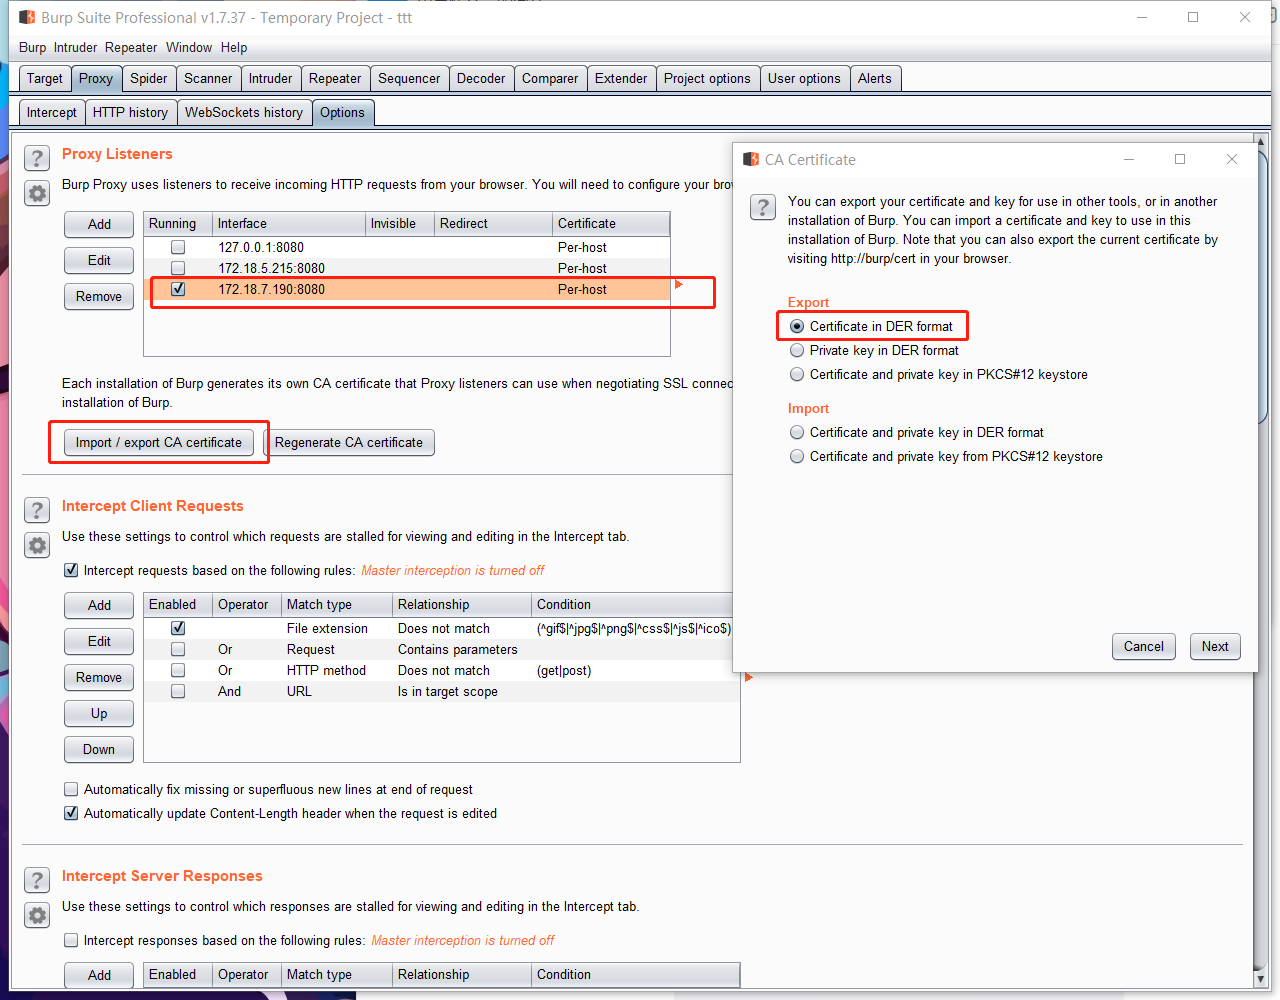This screenshot has width=1280, height=1000.
Task: Open the HTTP history sub-tab
Action: coord(130,112)
